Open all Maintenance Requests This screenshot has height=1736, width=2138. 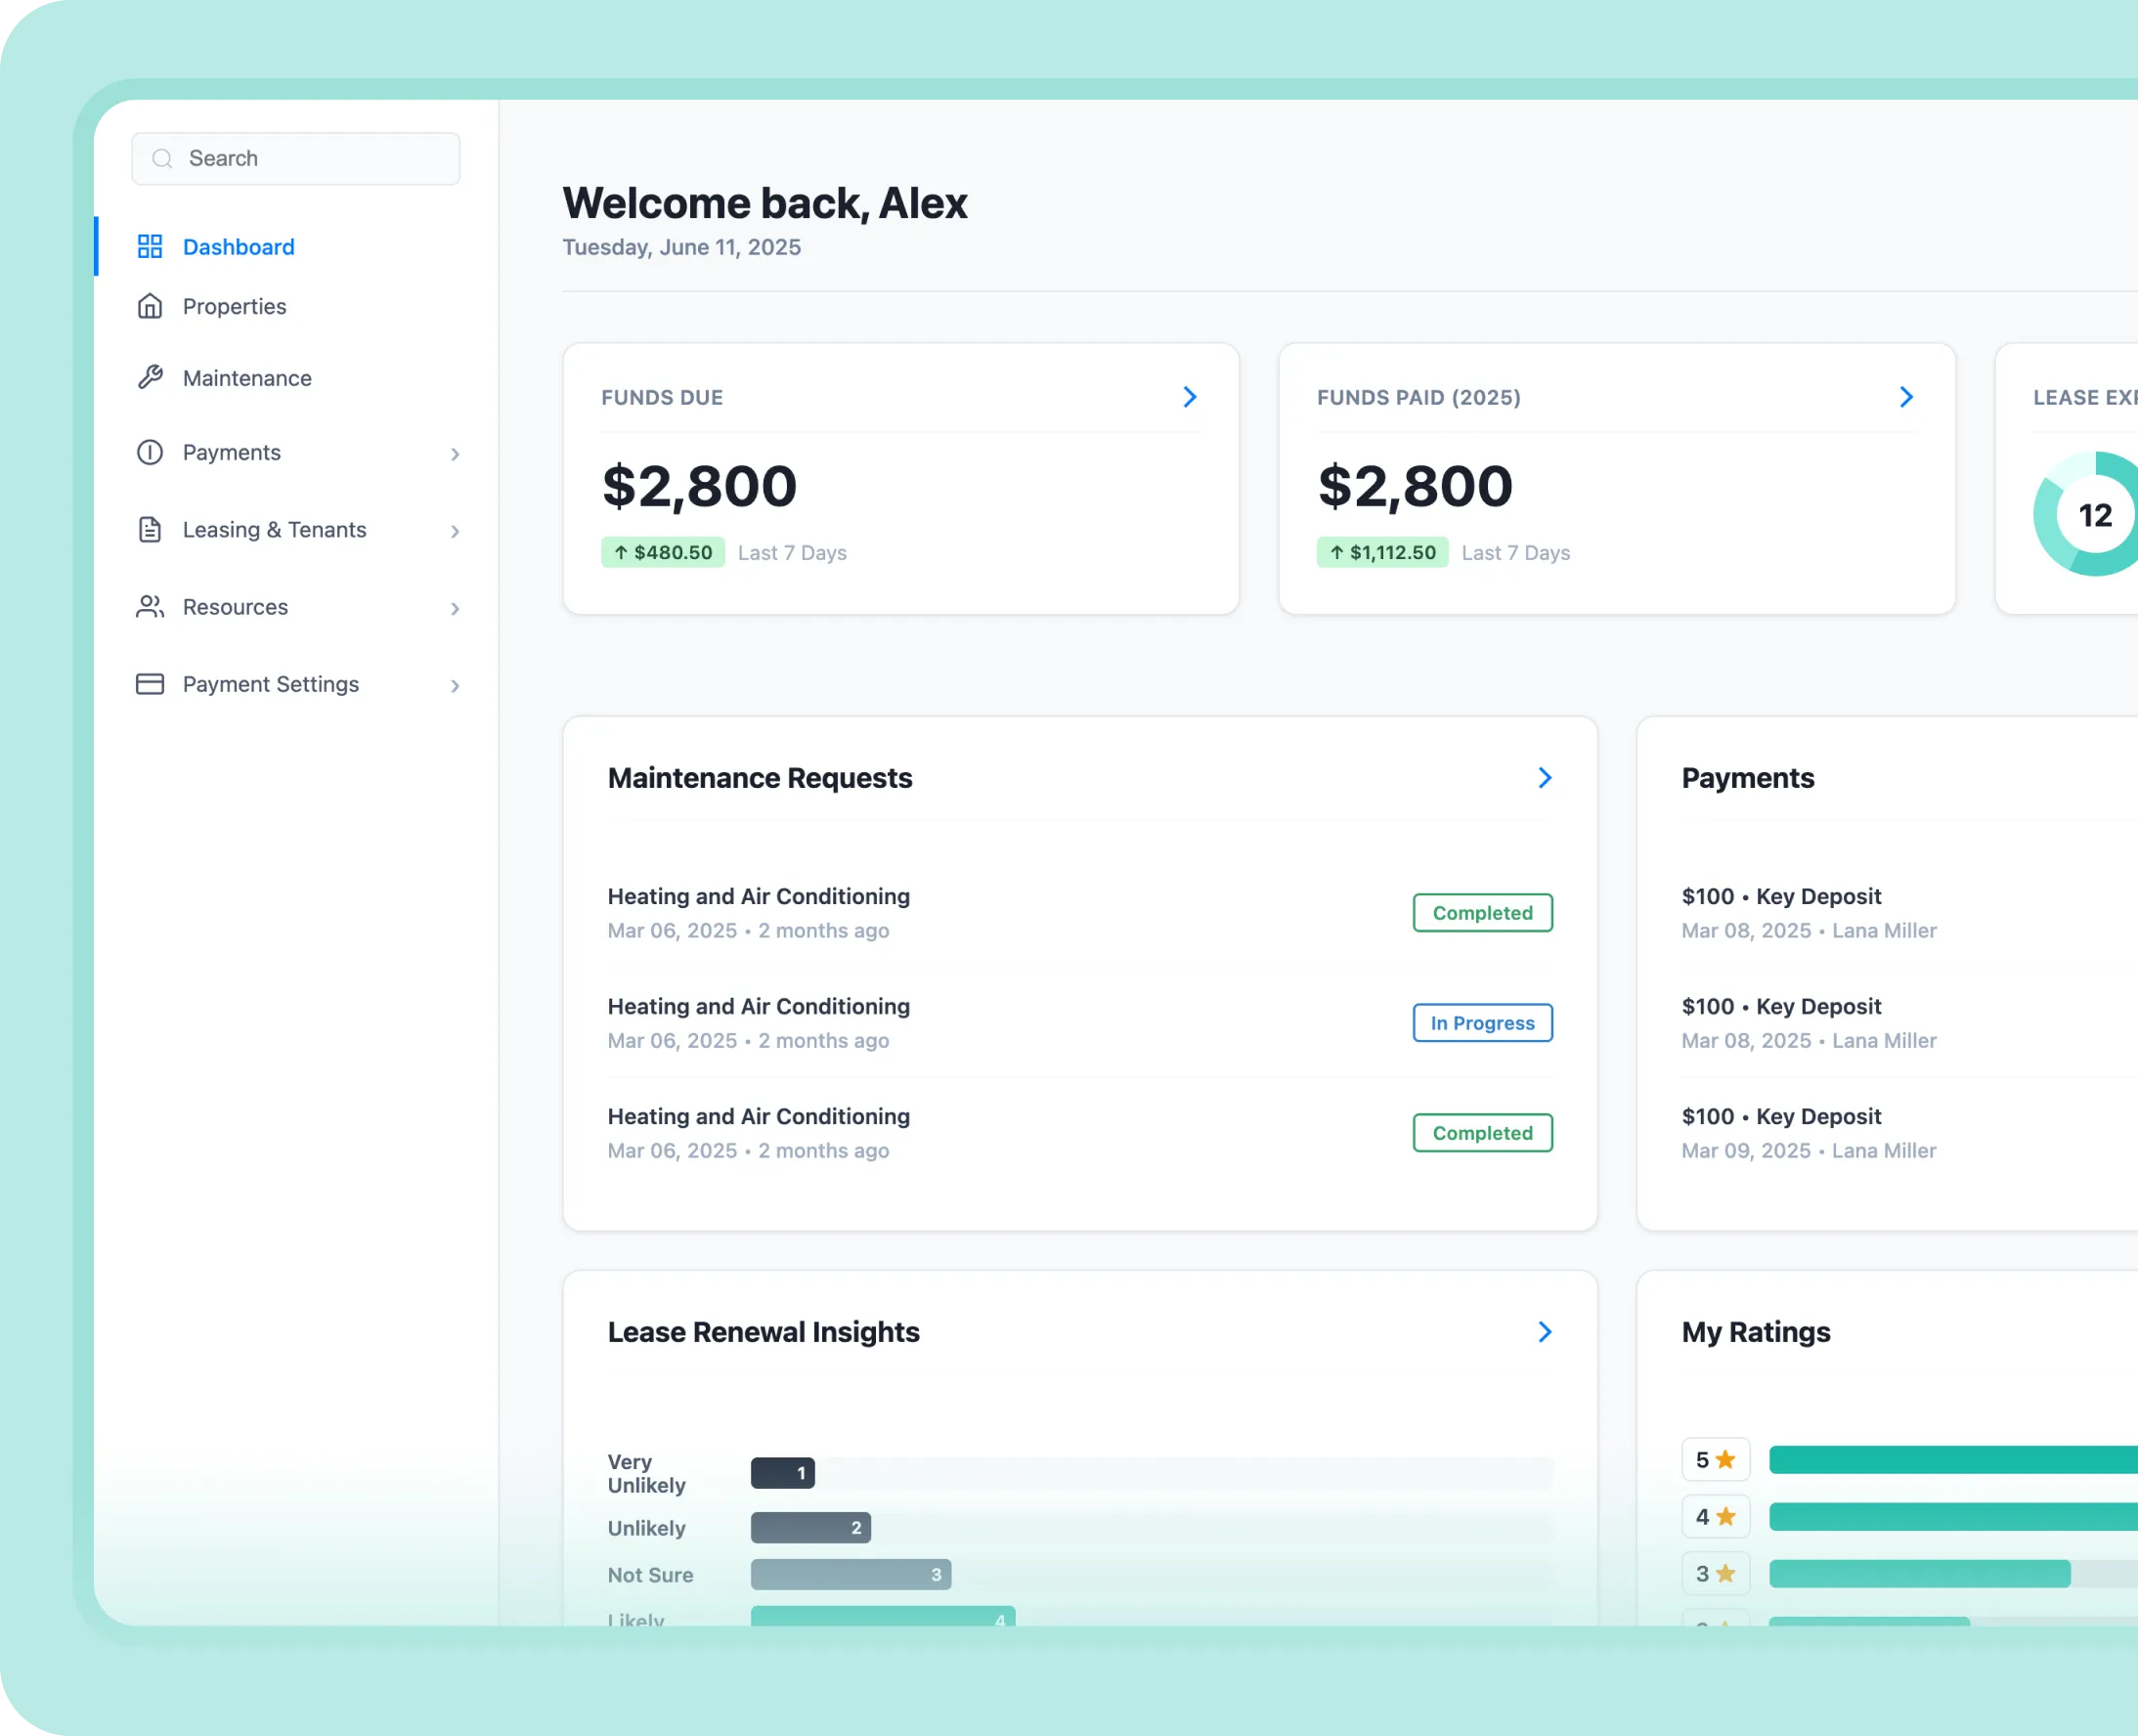(x=1545, y=777)
